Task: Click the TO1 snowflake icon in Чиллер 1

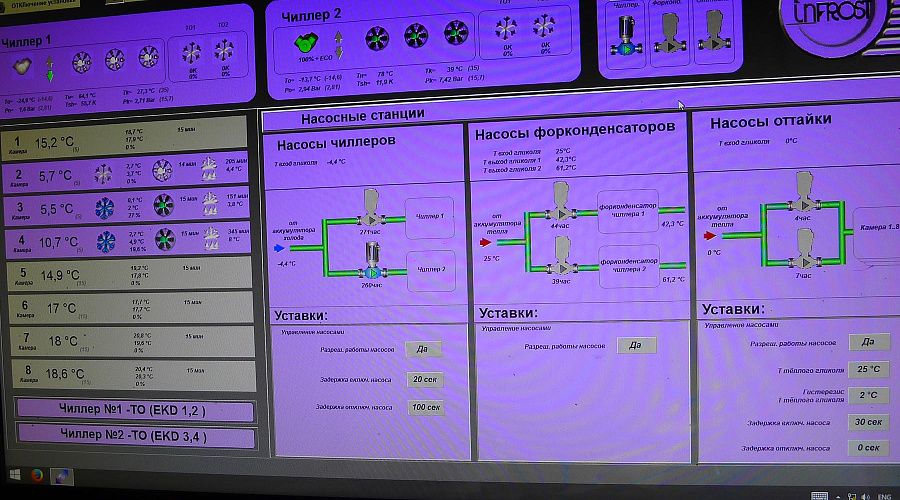Action: (191, 53)
